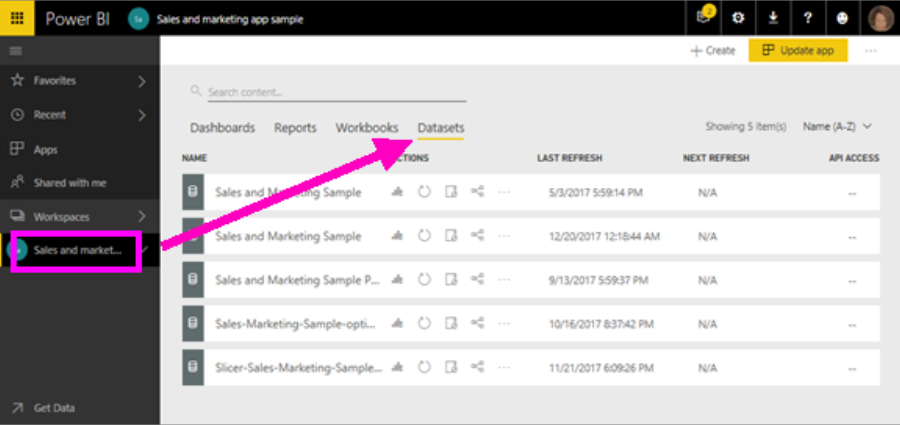View related items for dataset refreshed 5/3/2017
900x425 pixels.
point(478,192)
